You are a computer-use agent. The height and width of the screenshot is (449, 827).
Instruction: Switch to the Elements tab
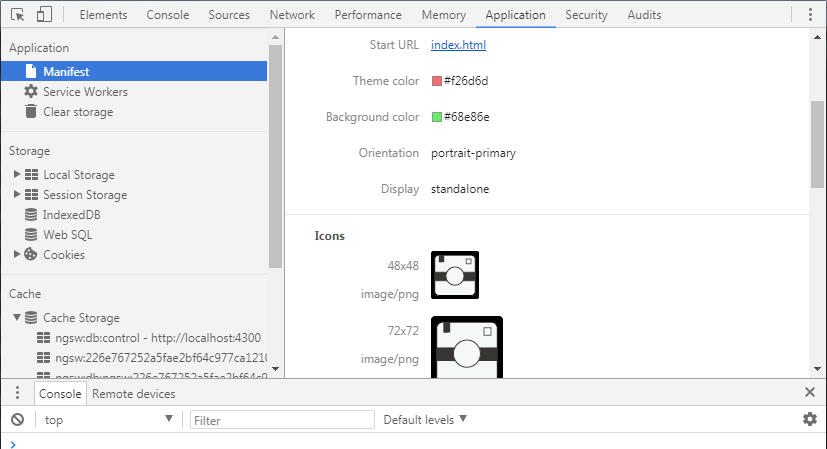(x=103, y=15)
